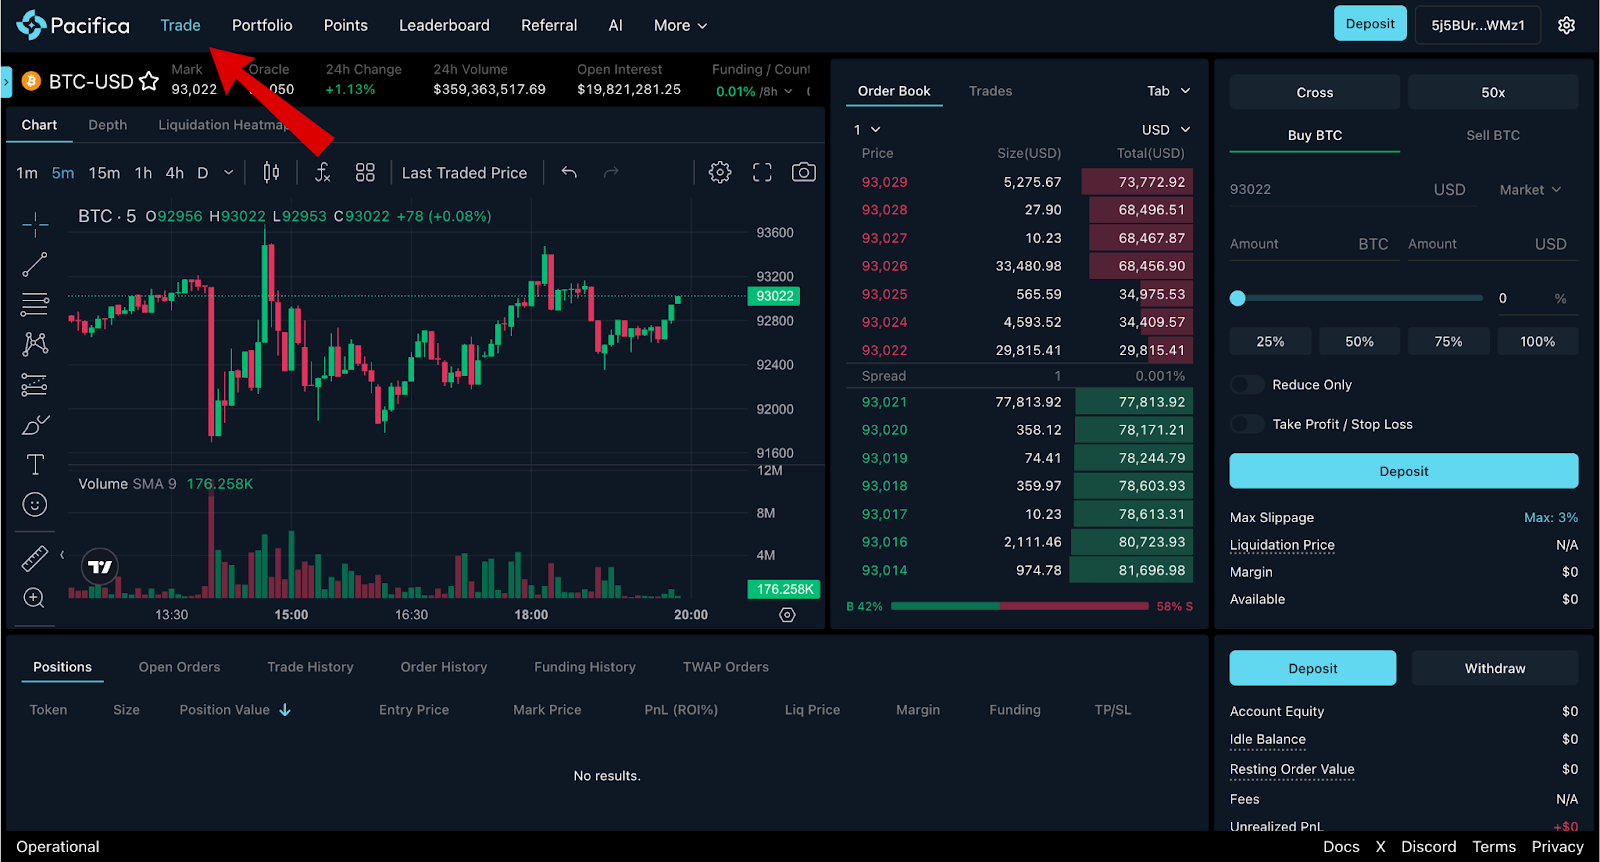Viewport: 1600px width, 862px height.
Task: Undo the last chart action
Action: click(569, 173)
